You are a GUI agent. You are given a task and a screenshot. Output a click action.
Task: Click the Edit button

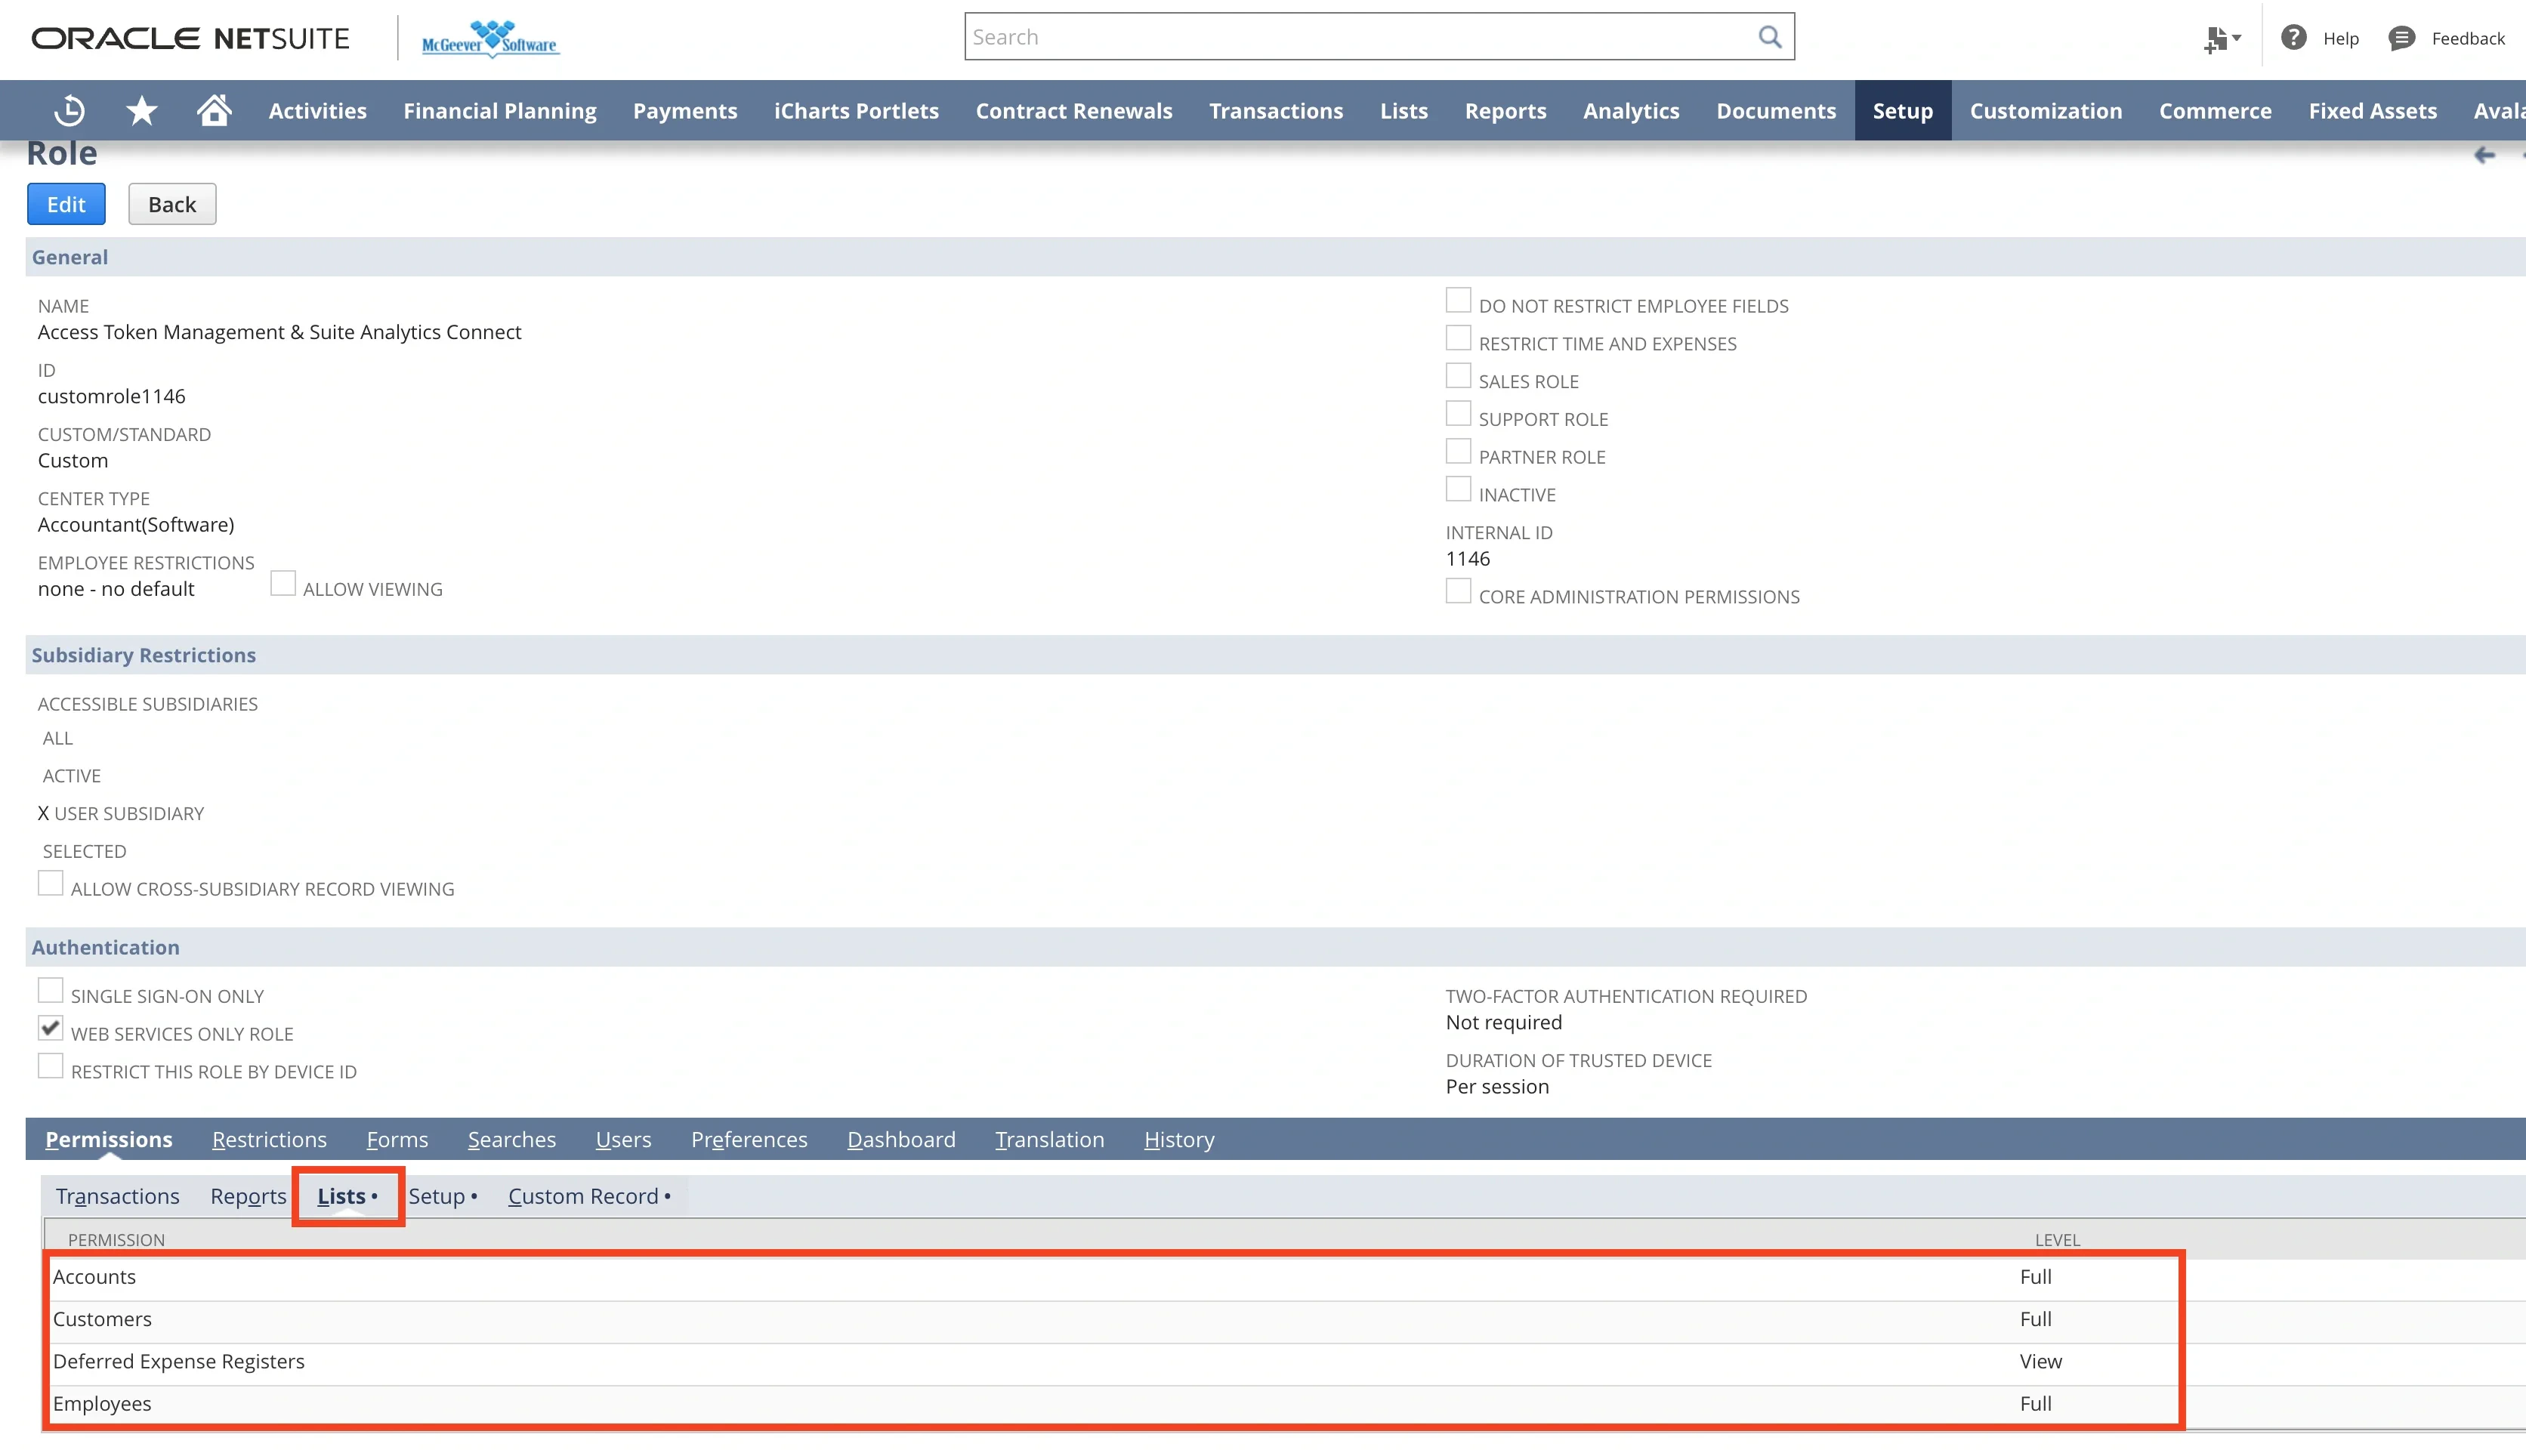coord(65,203)
